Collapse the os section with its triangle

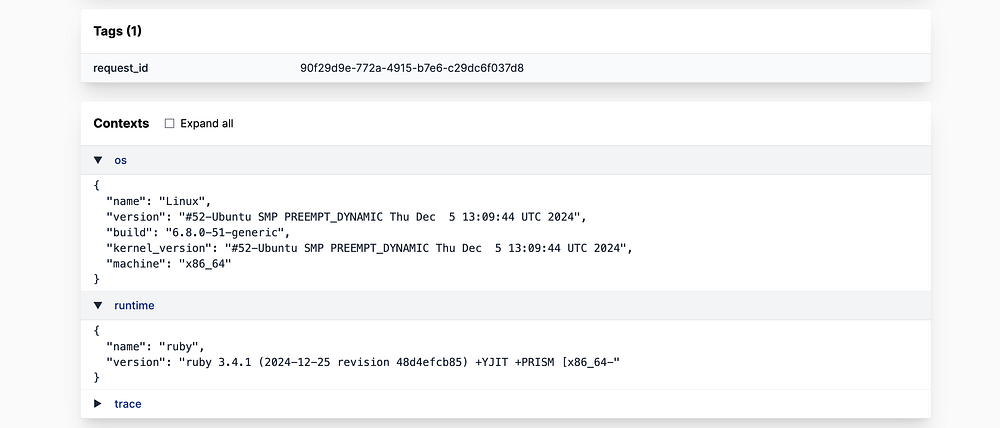tap(98, 160)
